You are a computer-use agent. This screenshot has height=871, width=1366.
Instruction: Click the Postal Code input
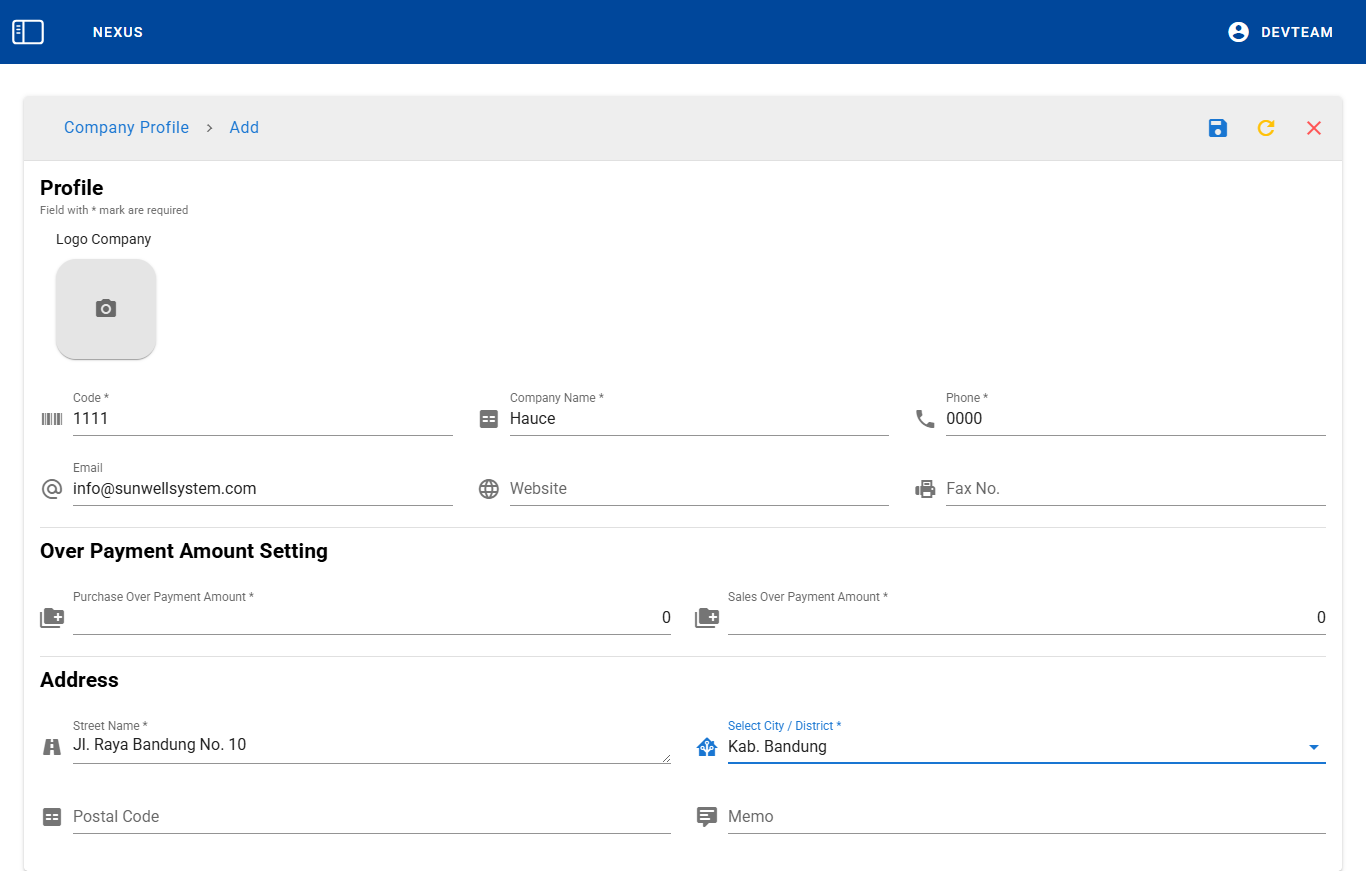pos(371,817)
